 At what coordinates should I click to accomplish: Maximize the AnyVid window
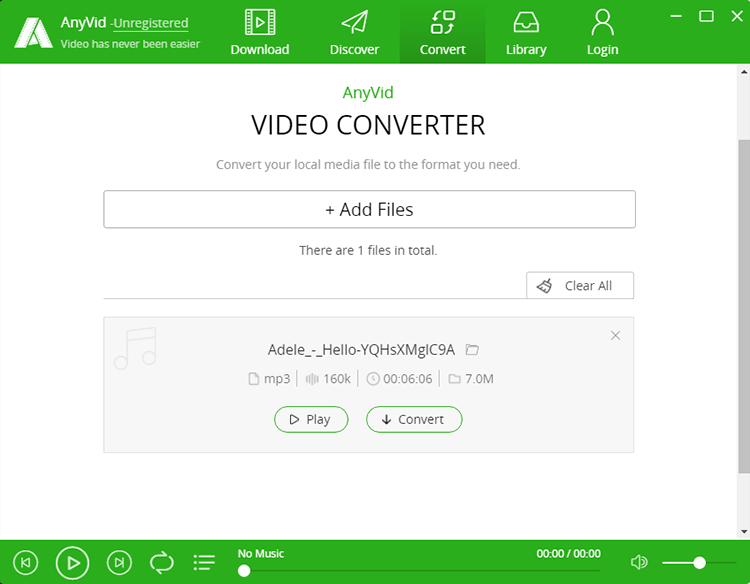706,16
